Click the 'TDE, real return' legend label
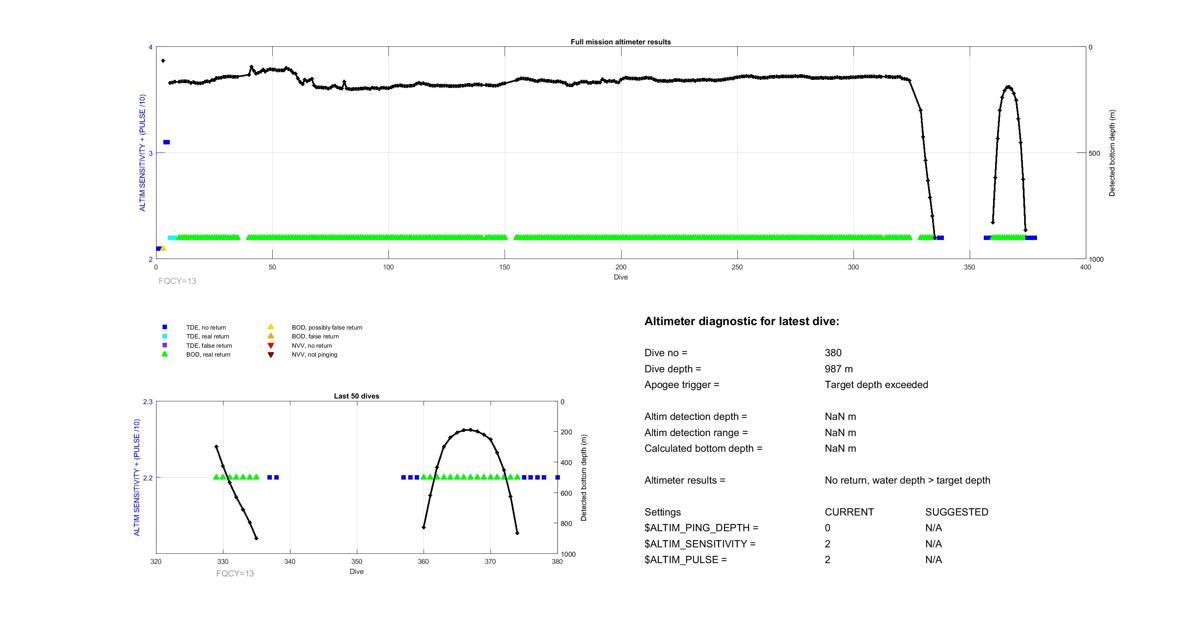Viewport: 1200px width, 622px height. pyautogui.click(x=208, y=336)
